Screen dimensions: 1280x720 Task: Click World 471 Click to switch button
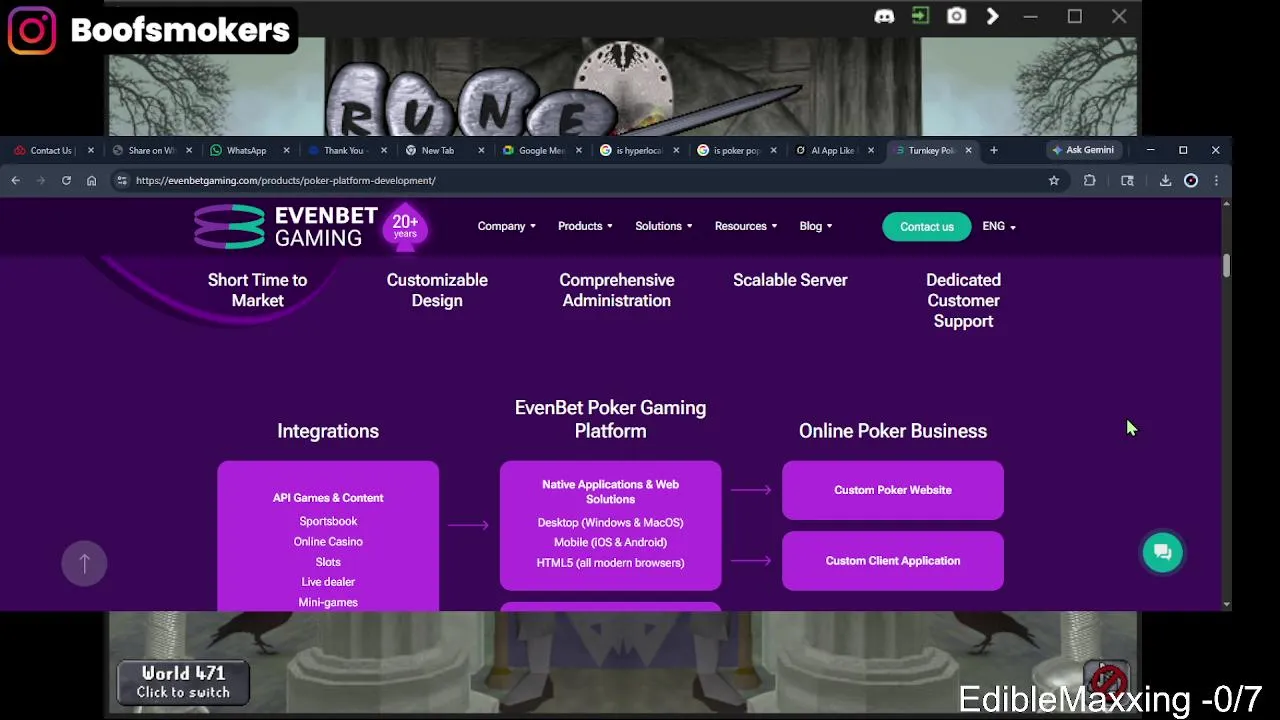(183, 682)
